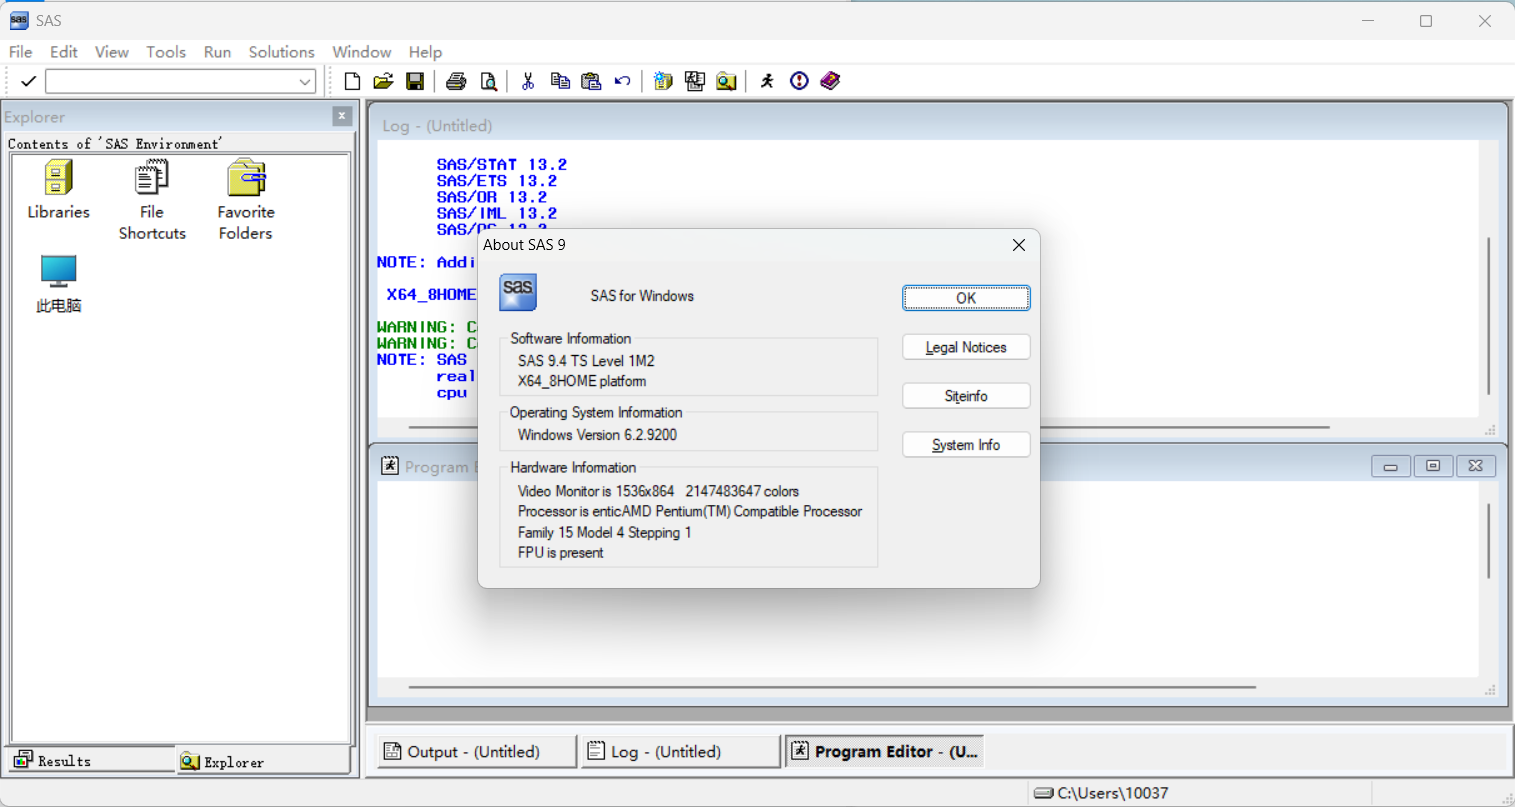1515x807 pixels.
Task: Click the Program Editor horizontal scrollbar
Action: (832, 688)
